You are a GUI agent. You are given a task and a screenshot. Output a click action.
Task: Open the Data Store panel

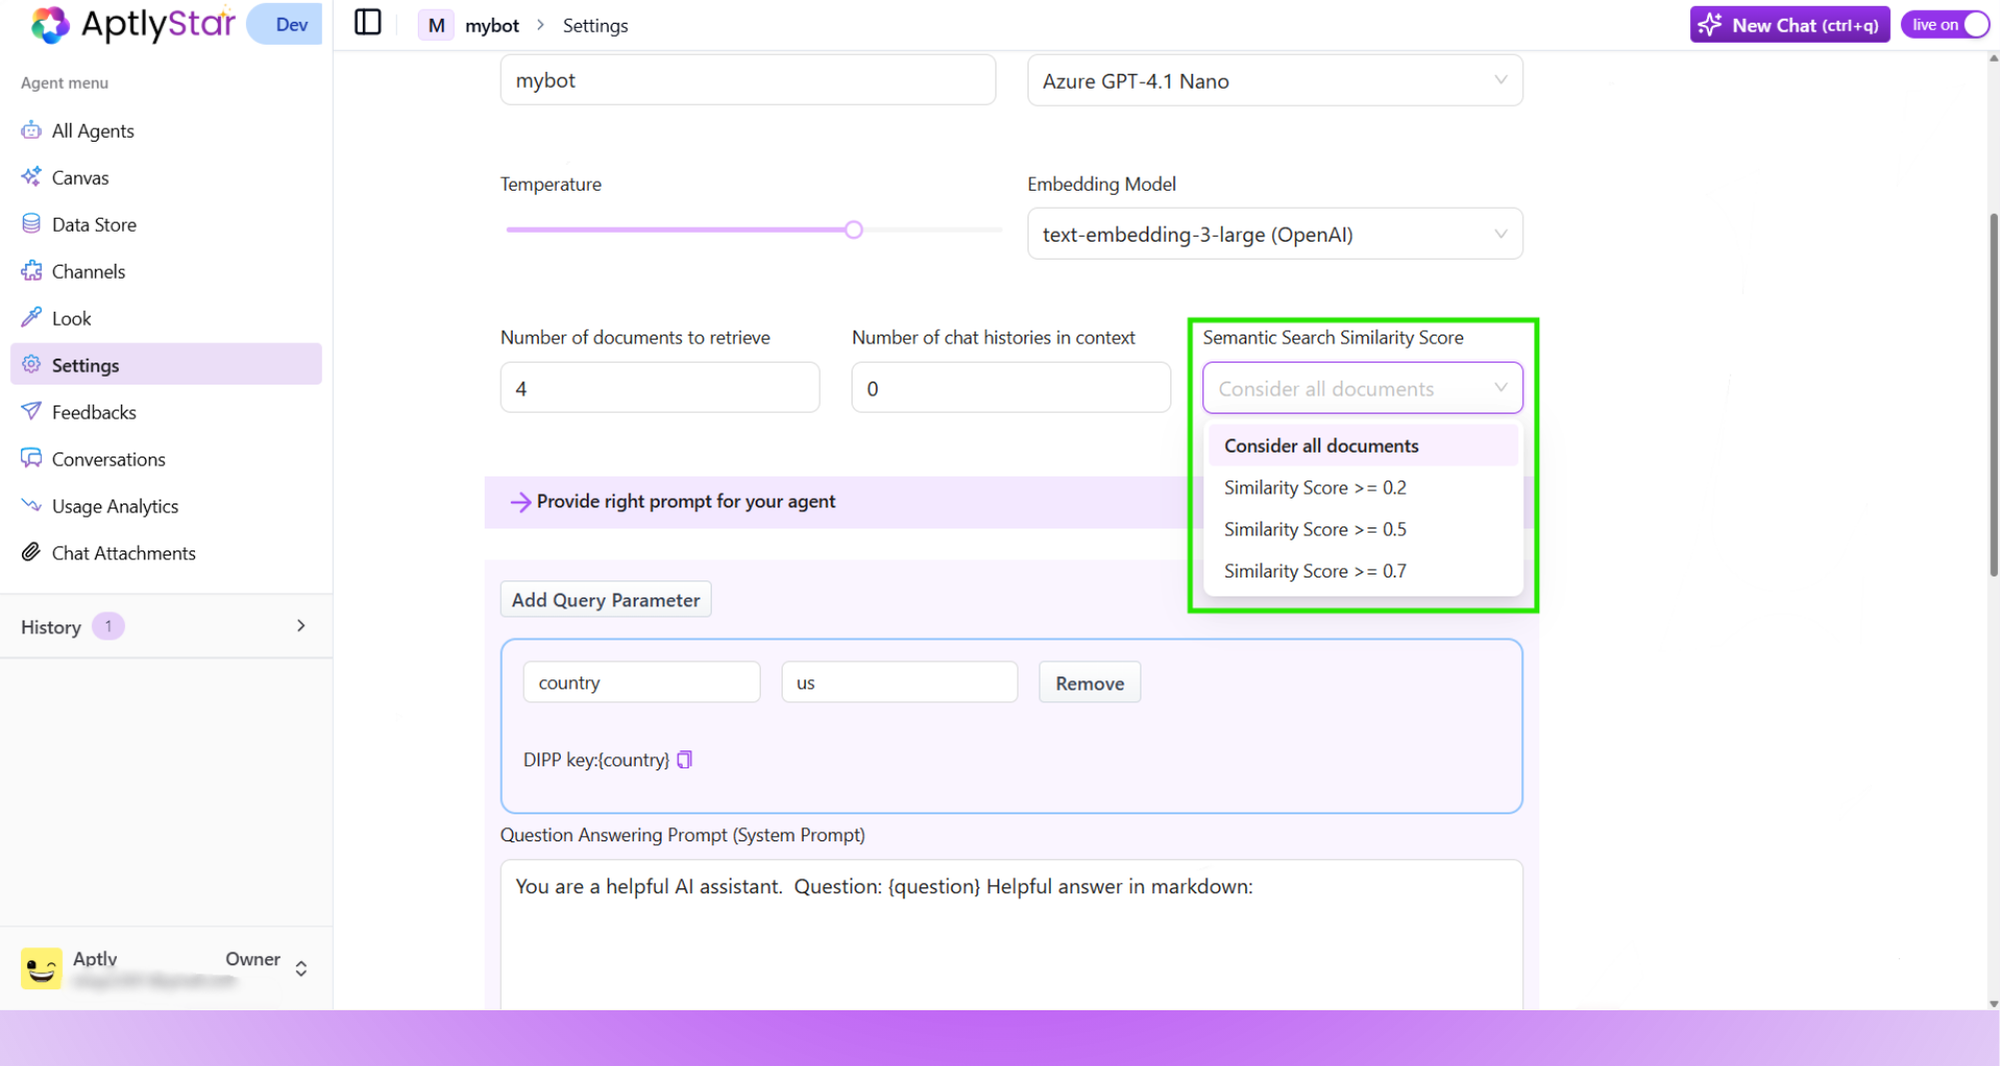[x=94, y=224]
